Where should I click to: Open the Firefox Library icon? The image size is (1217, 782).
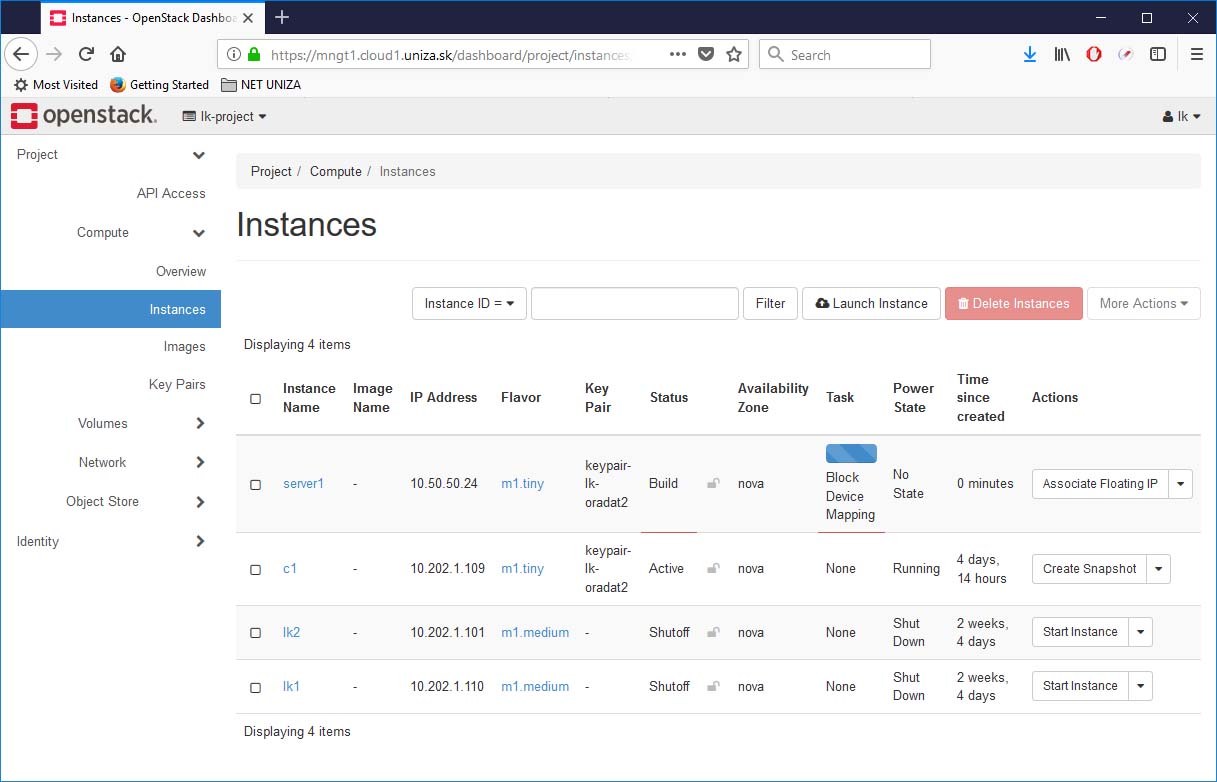pos(1062,55)
